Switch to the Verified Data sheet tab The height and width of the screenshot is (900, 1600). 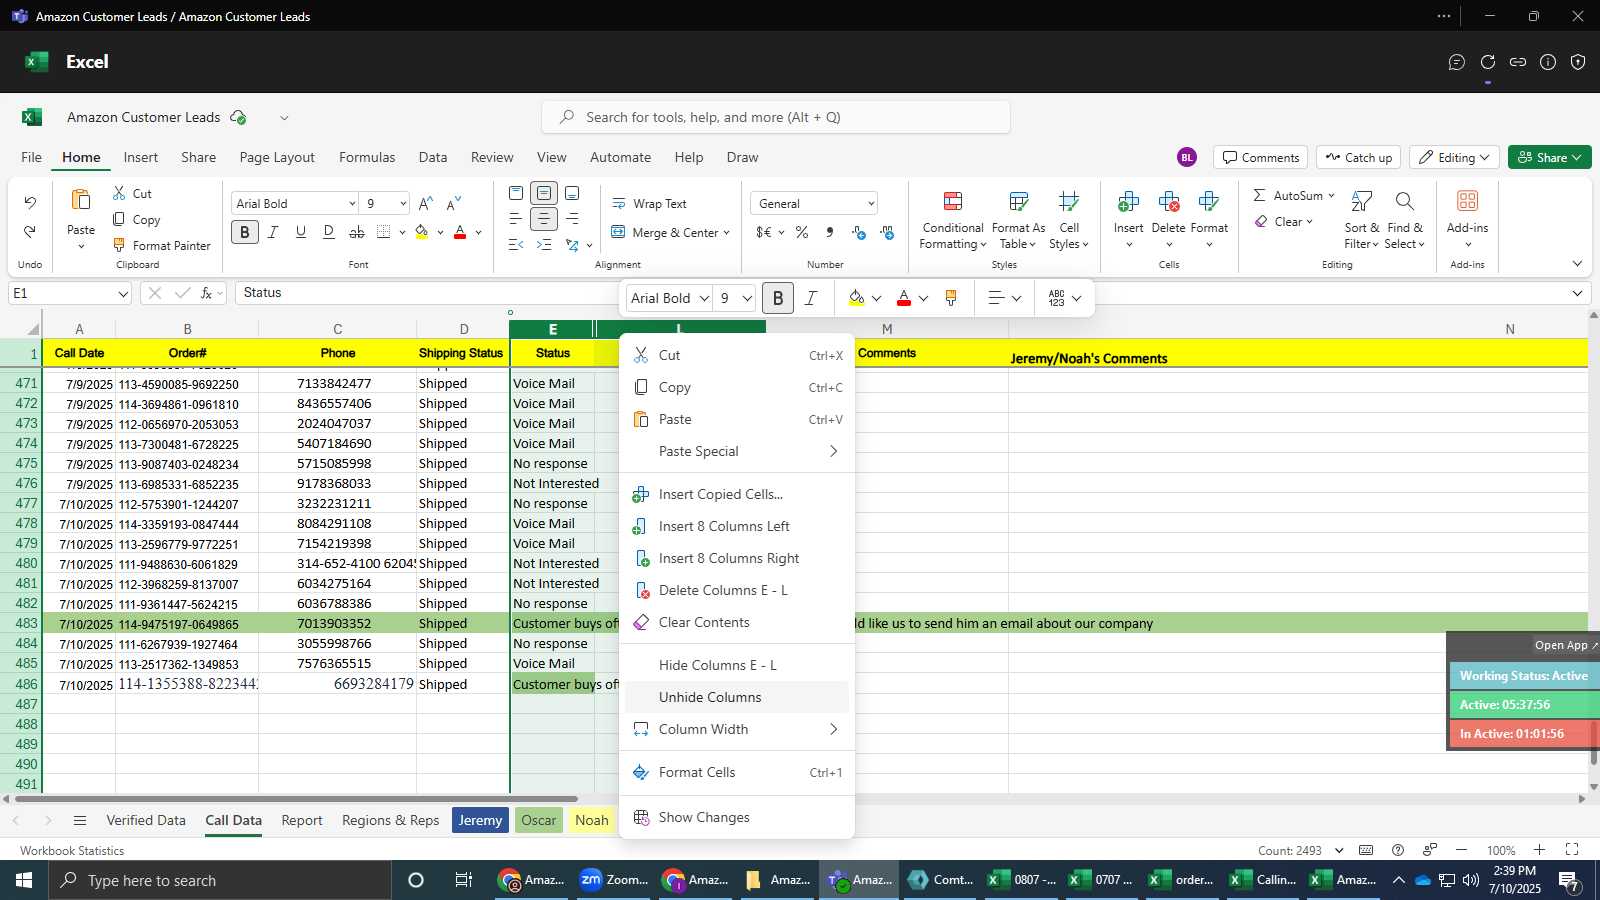pyautogui.click(x=146, y=820)
